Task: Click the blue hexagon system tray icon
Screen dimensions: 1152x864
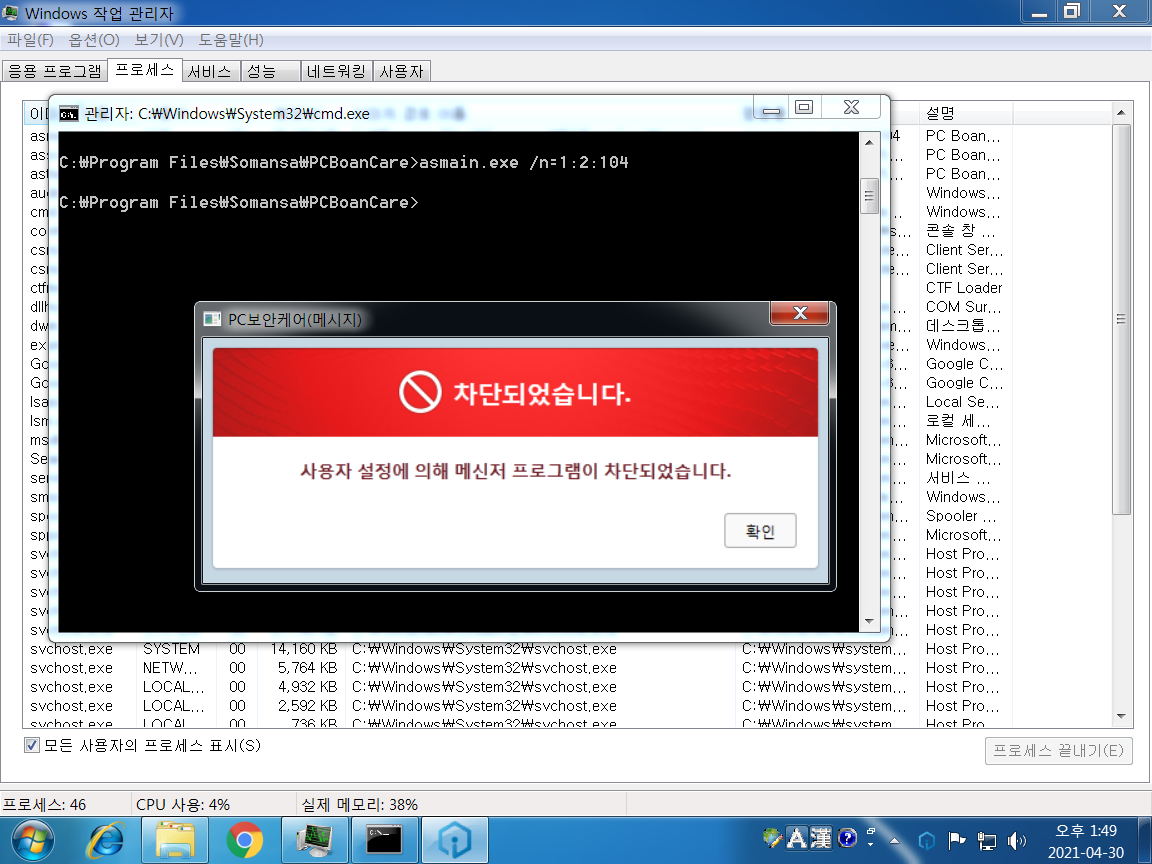Action: (926, 840)
